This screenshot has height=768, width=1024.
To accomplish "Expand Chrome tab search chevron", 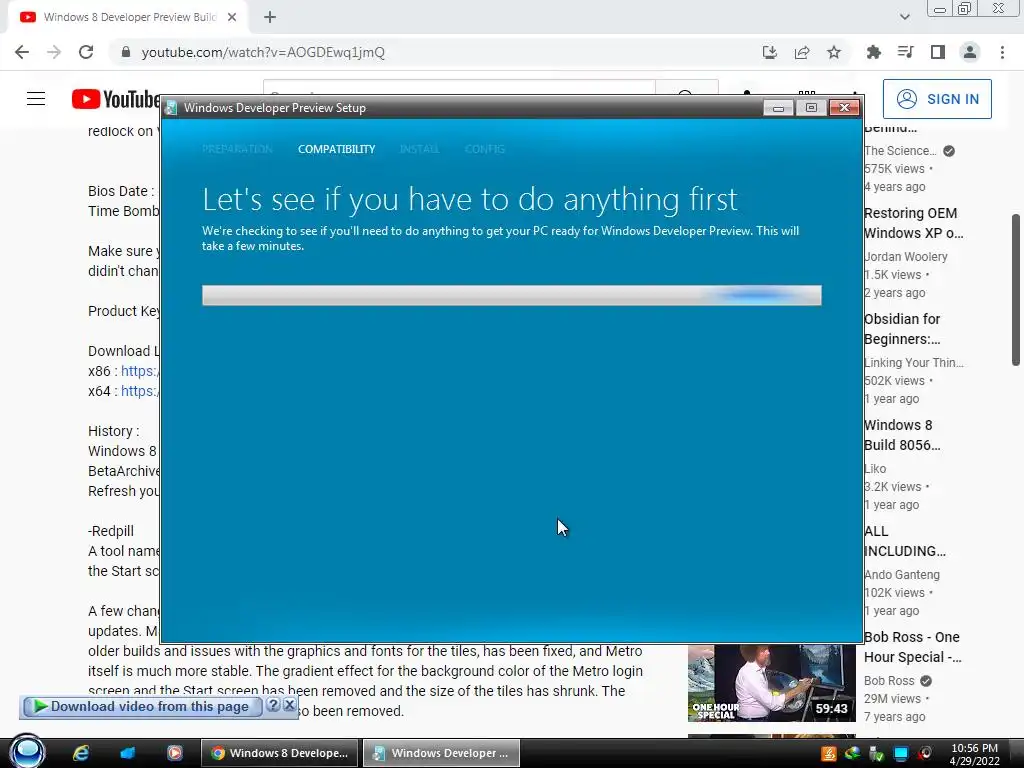I will 904,17.
